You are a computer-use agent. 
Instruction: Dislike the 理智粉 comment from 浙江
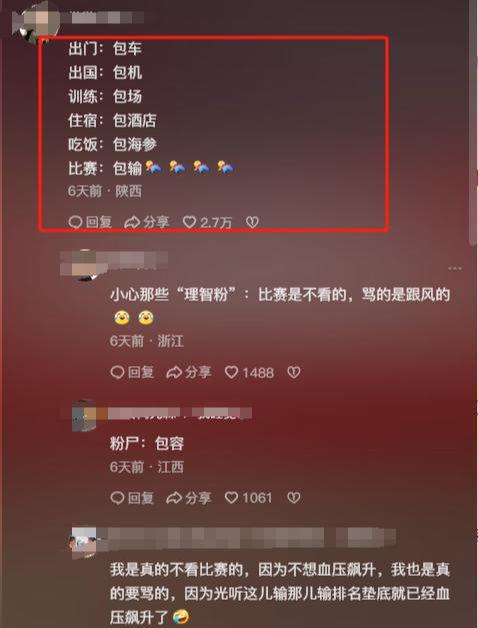point(294,373)
